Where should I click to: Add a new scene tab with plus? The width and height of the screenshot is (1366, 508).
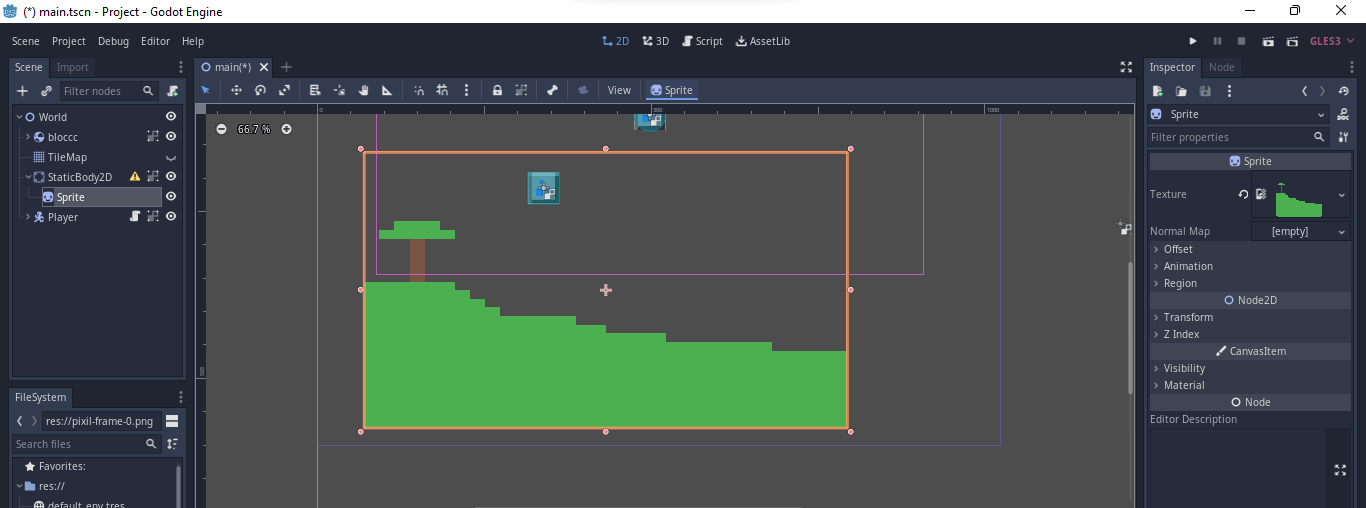tap(286, 67)
